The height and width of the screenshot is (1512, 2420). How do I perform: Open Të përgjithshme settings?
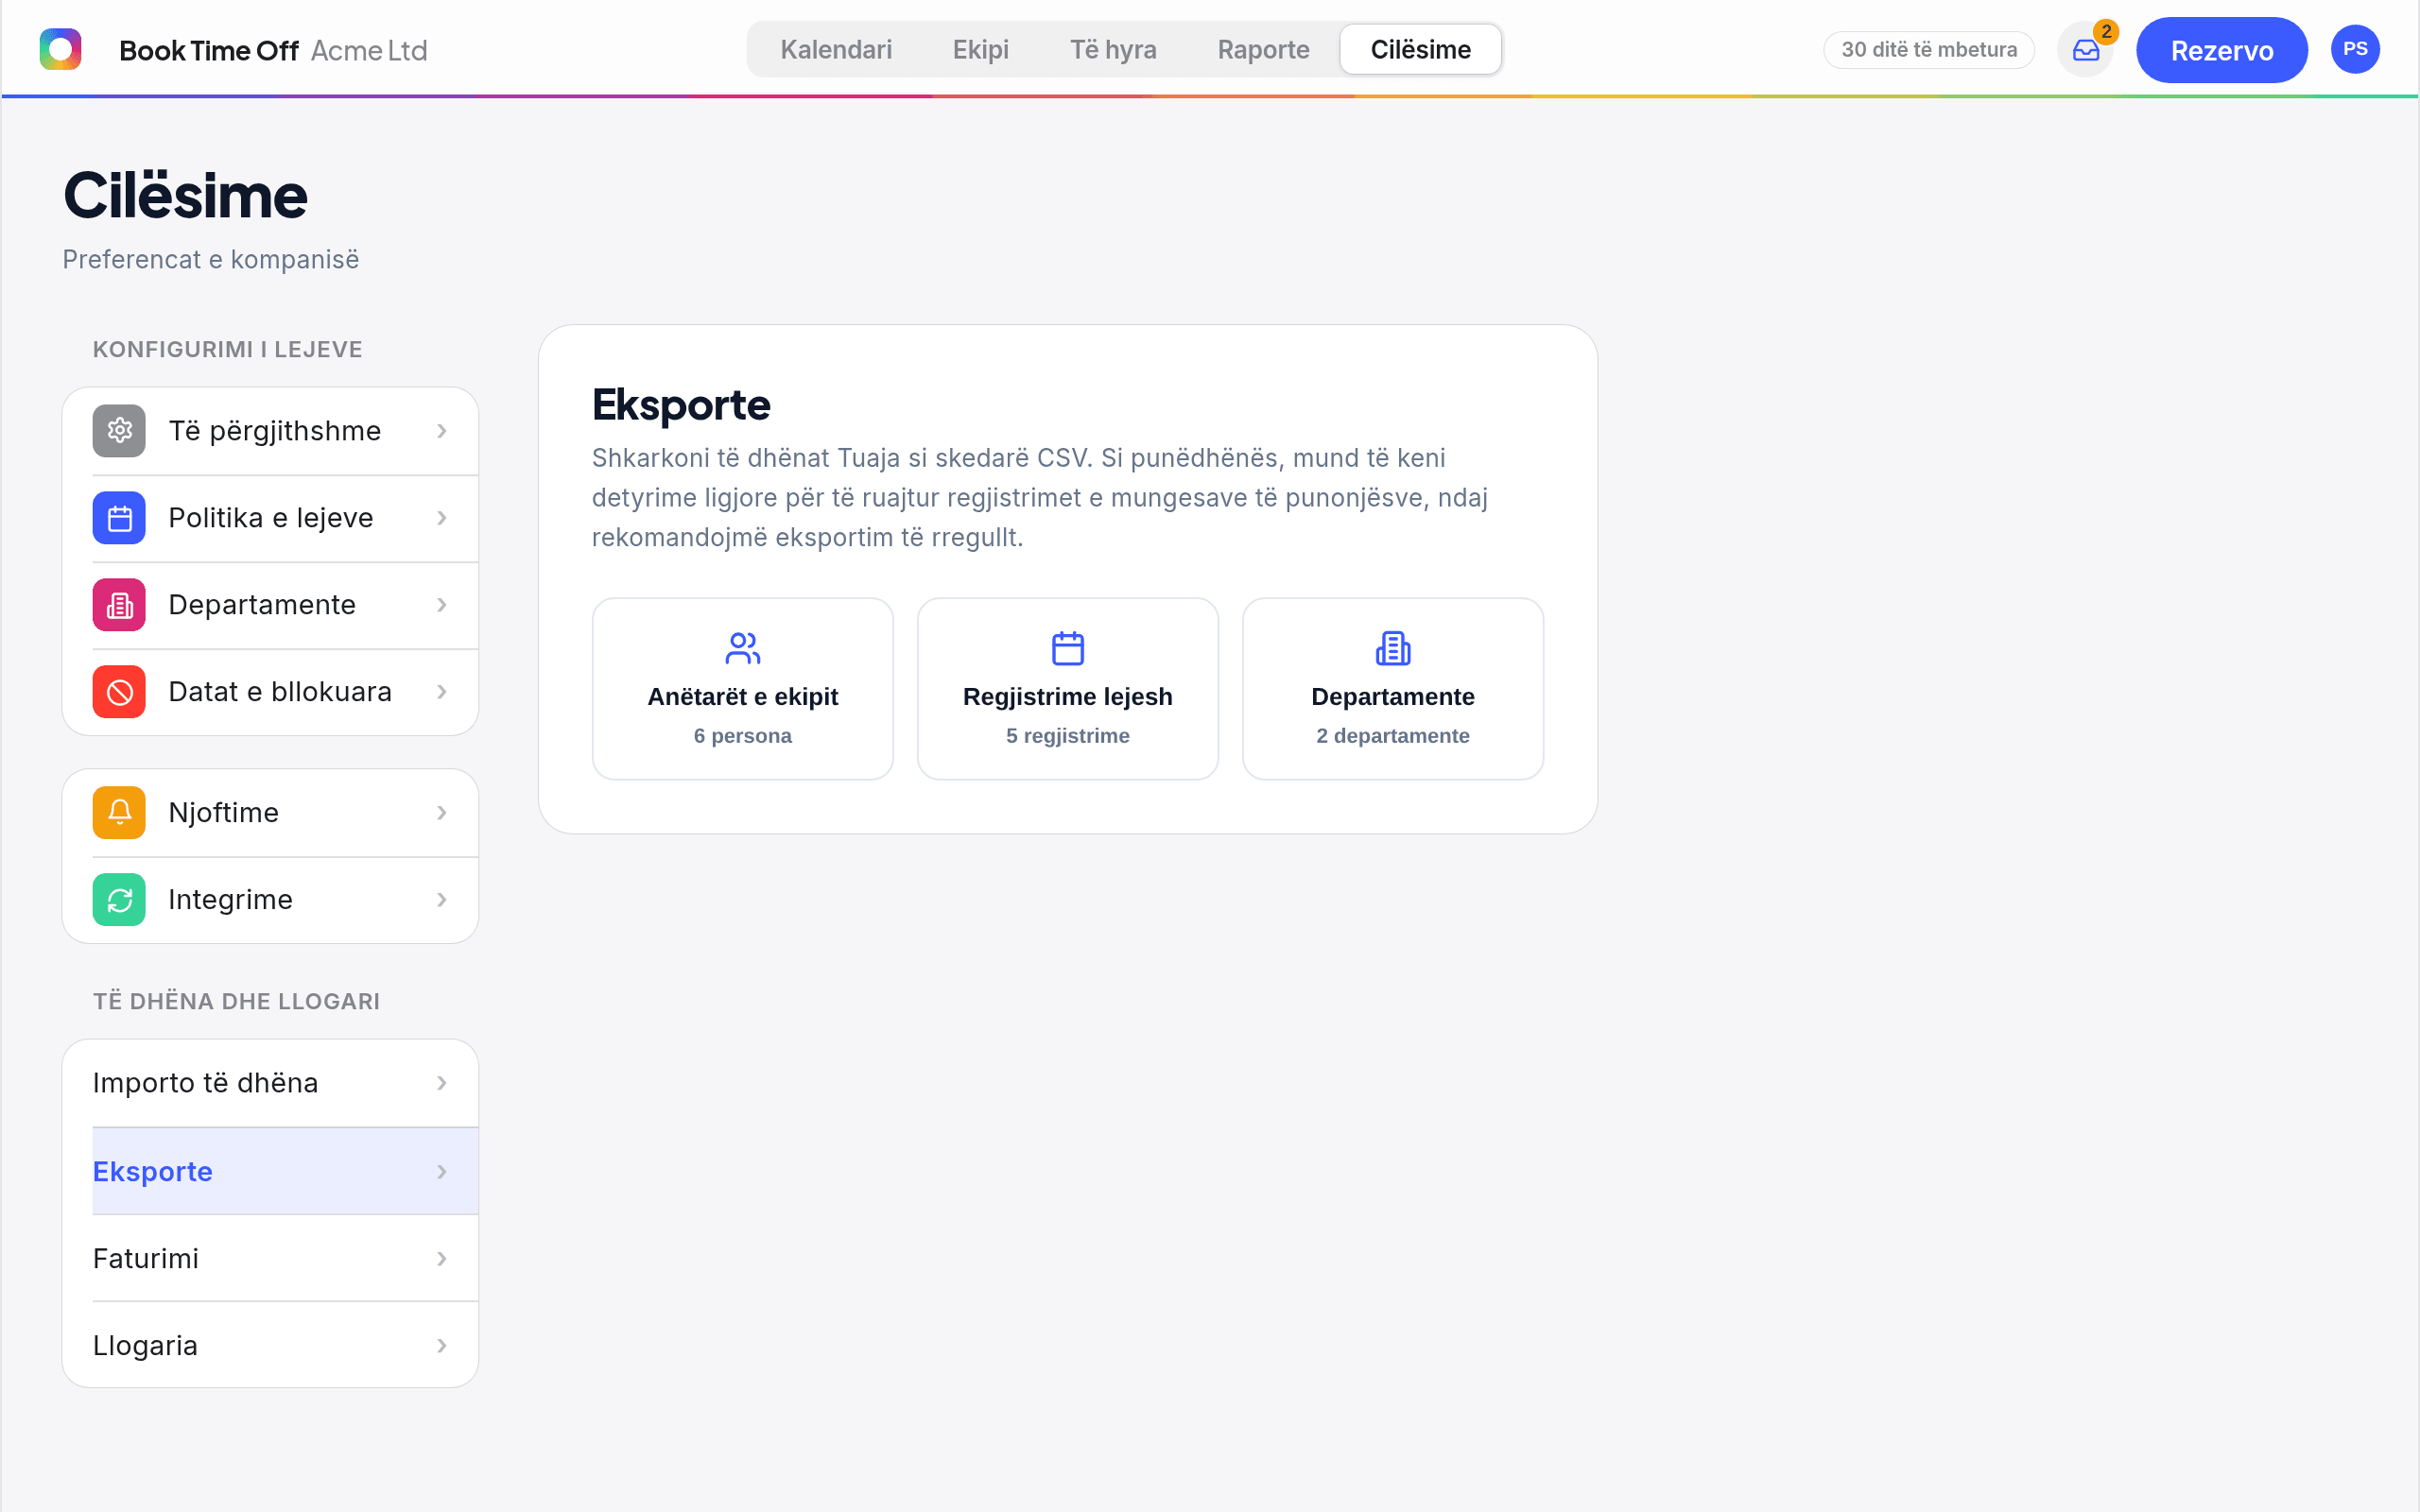[x=270, y=431]
